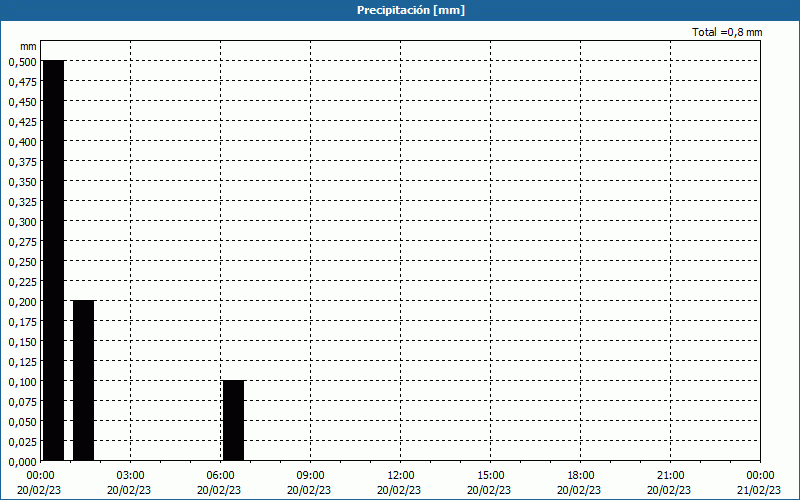
Task: Click the 09:00 time axis label
Action: point(310,476)
